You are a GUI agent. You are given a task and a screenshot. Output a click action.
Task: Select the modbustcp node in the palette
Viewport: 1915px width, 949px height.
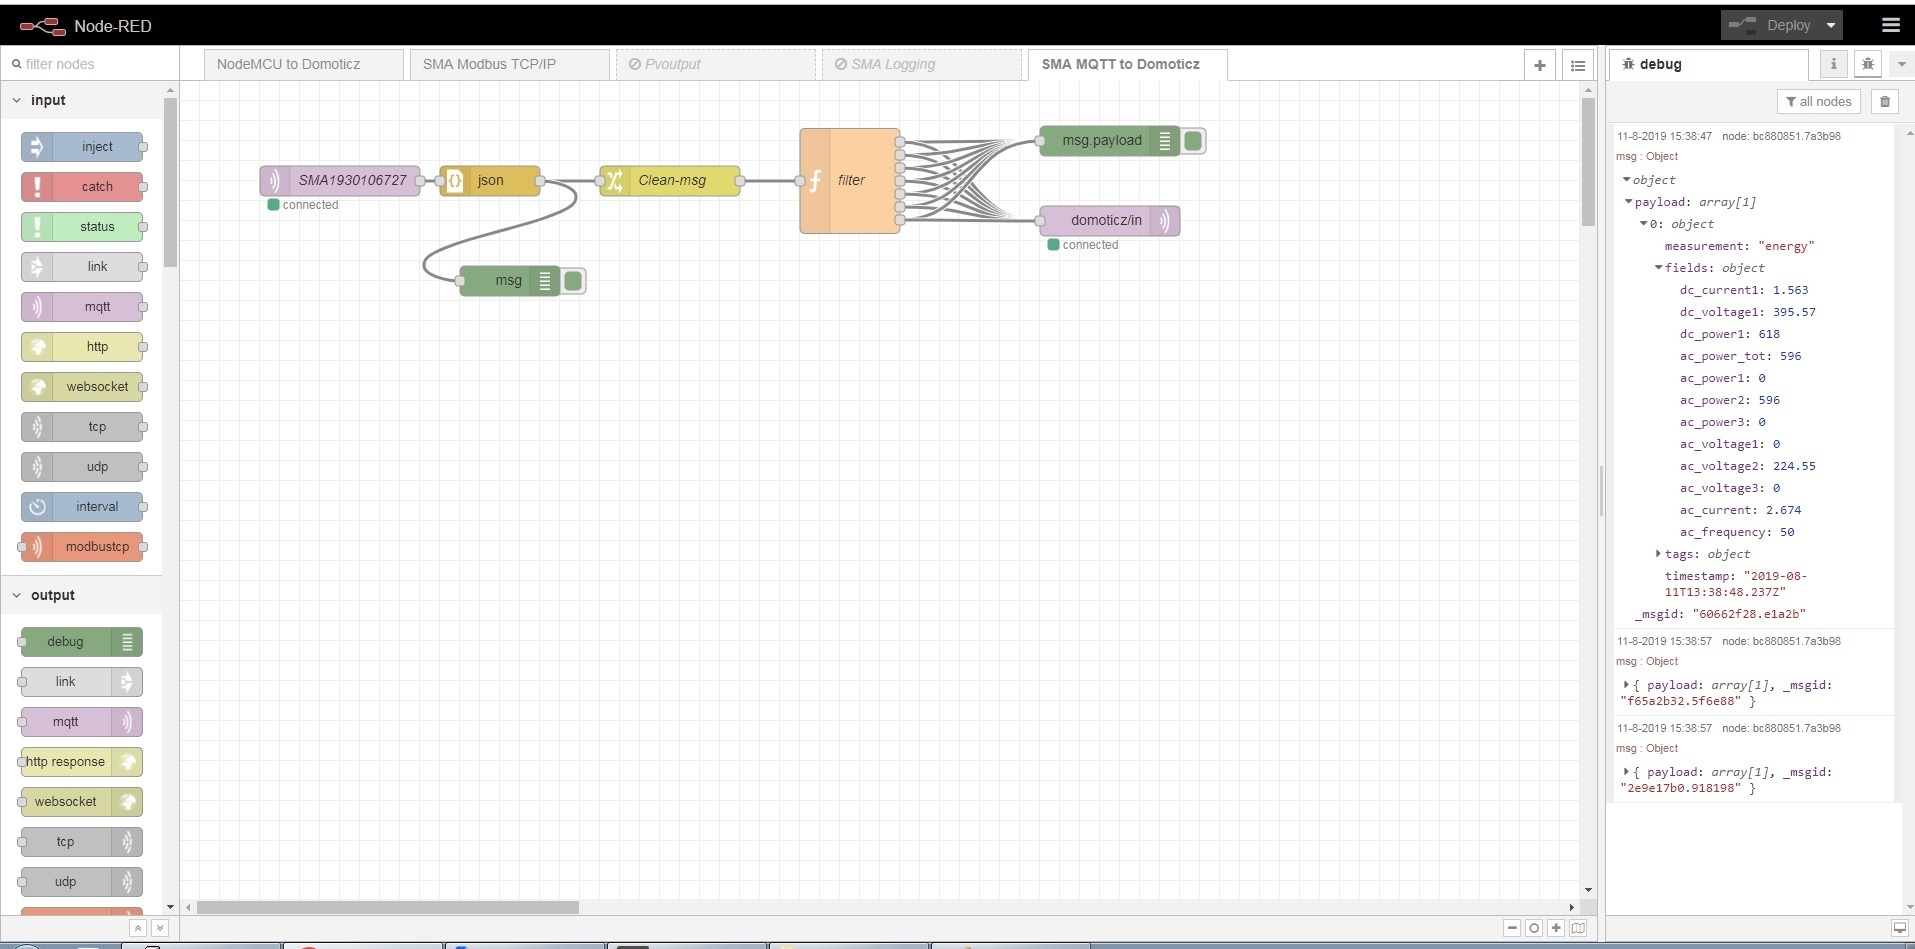pos(82,547)
